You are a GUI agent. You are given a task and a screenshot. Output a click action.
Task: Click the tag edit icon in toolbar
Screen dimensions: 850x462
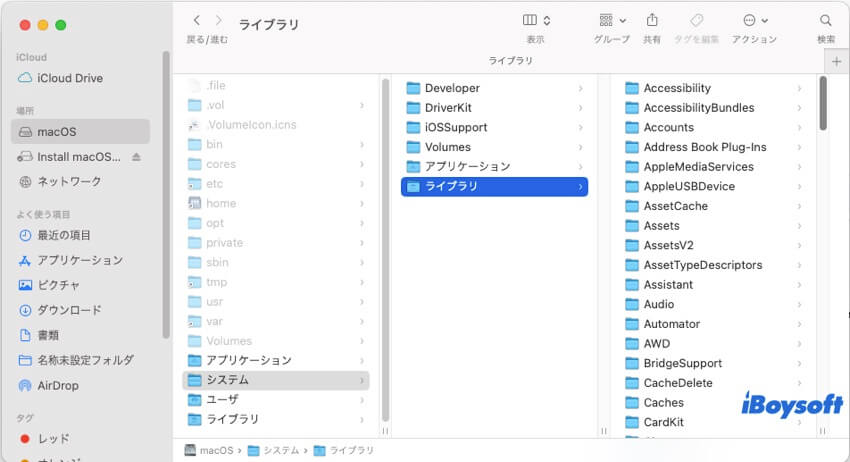pyautogui.click(x=697, y=21)
